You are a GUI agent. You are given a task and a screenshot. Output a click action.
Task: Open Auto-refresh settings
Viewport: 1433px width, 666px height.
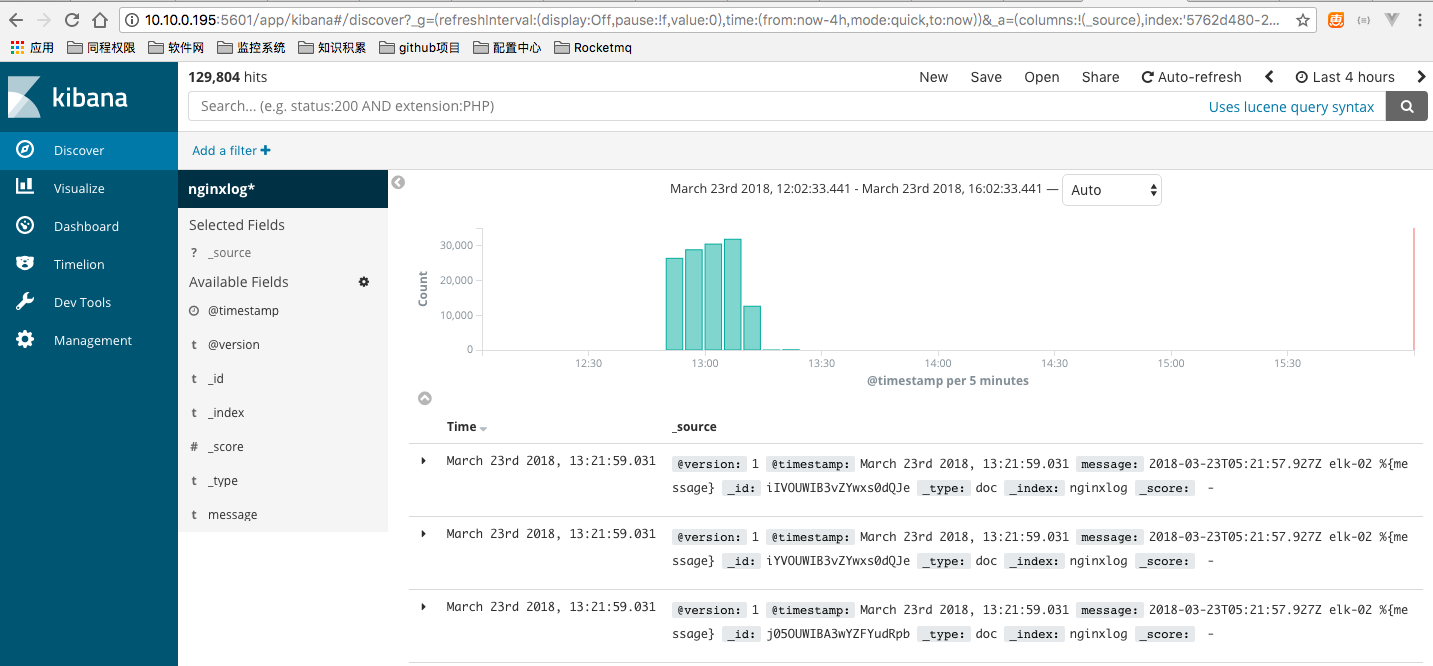(x=1192, y=77)
